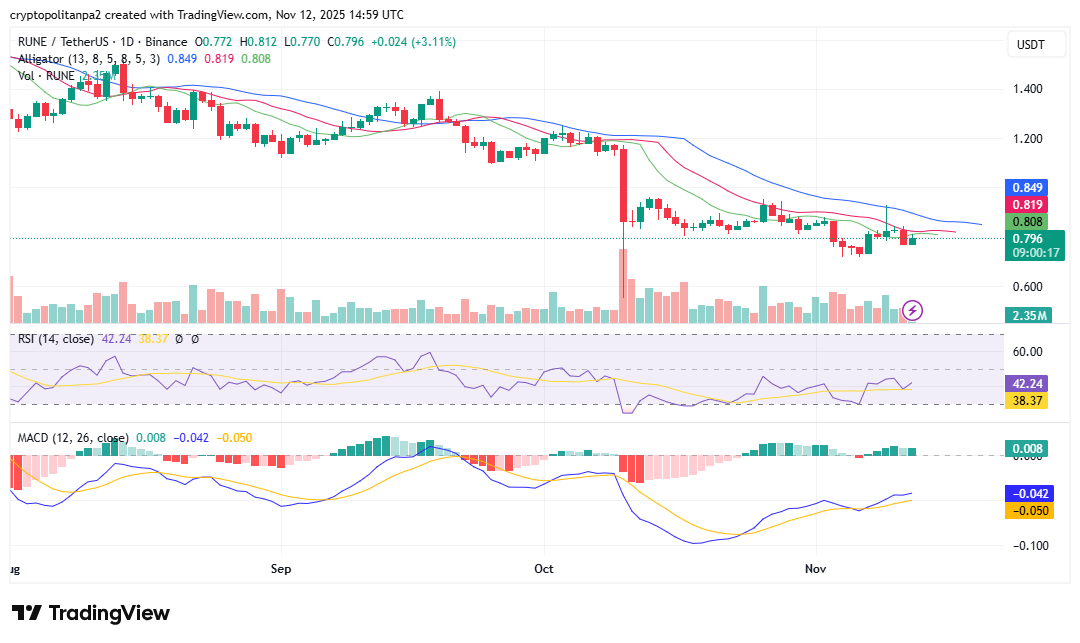1080x643 pixels.
Task: Click the 0.008 MACD histogram value label
Action: click(1027, 448)
